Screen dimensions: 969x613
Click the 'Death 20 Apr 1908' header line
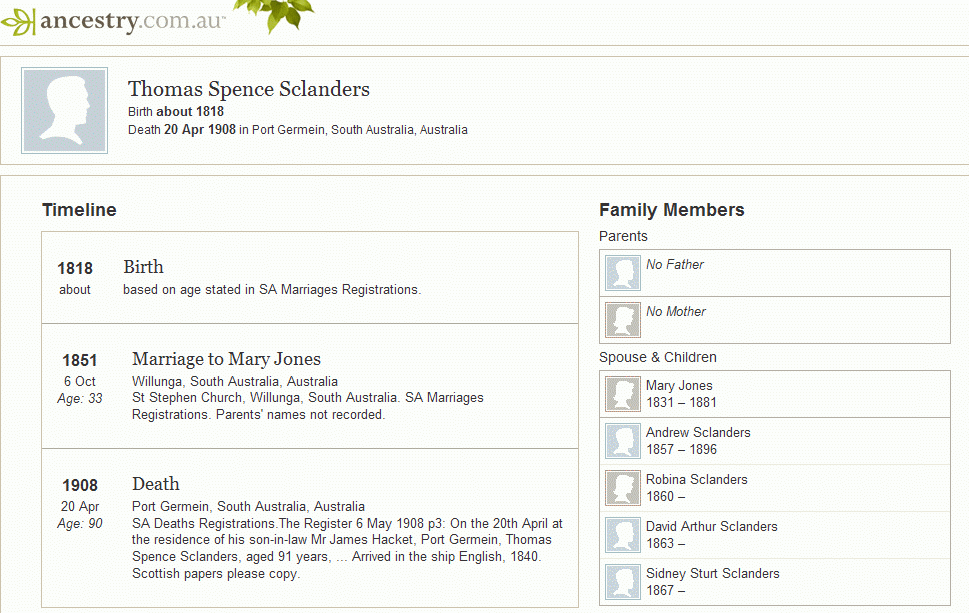pyautogui.click(x=297, y=130)
